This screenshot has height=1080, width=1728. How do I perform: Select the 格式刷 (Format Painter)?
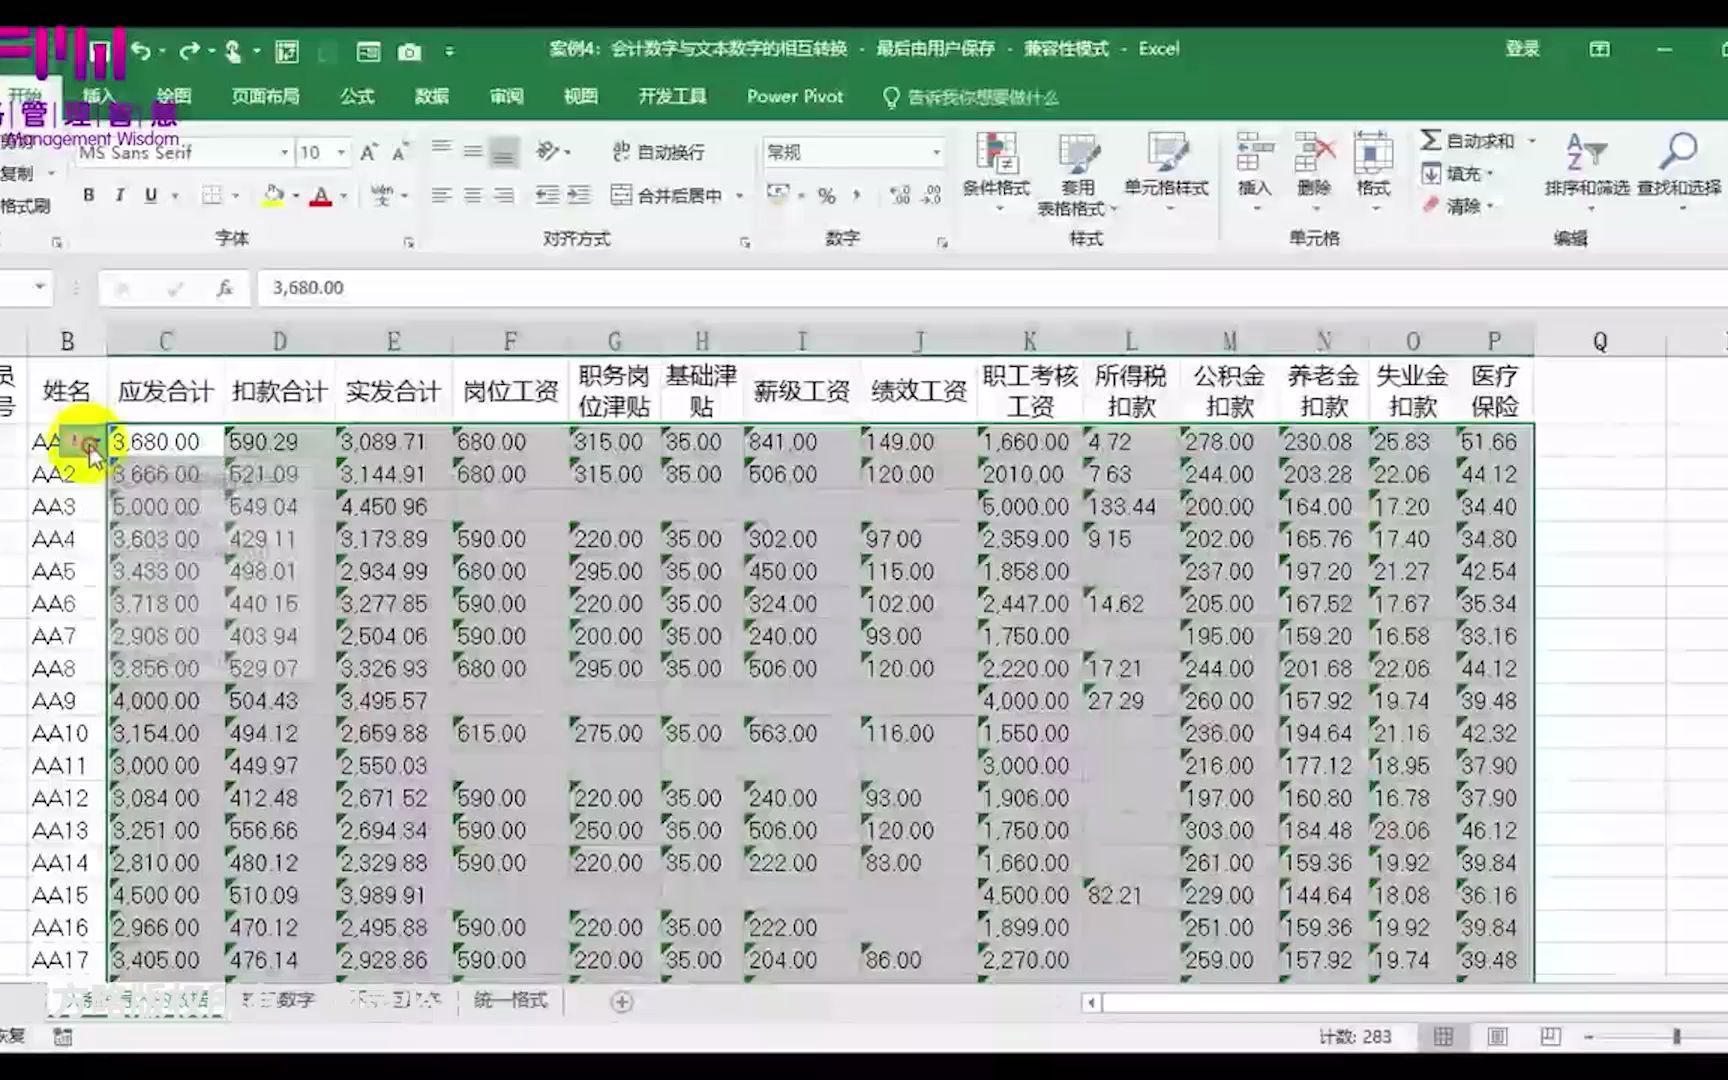click(25, 203)
